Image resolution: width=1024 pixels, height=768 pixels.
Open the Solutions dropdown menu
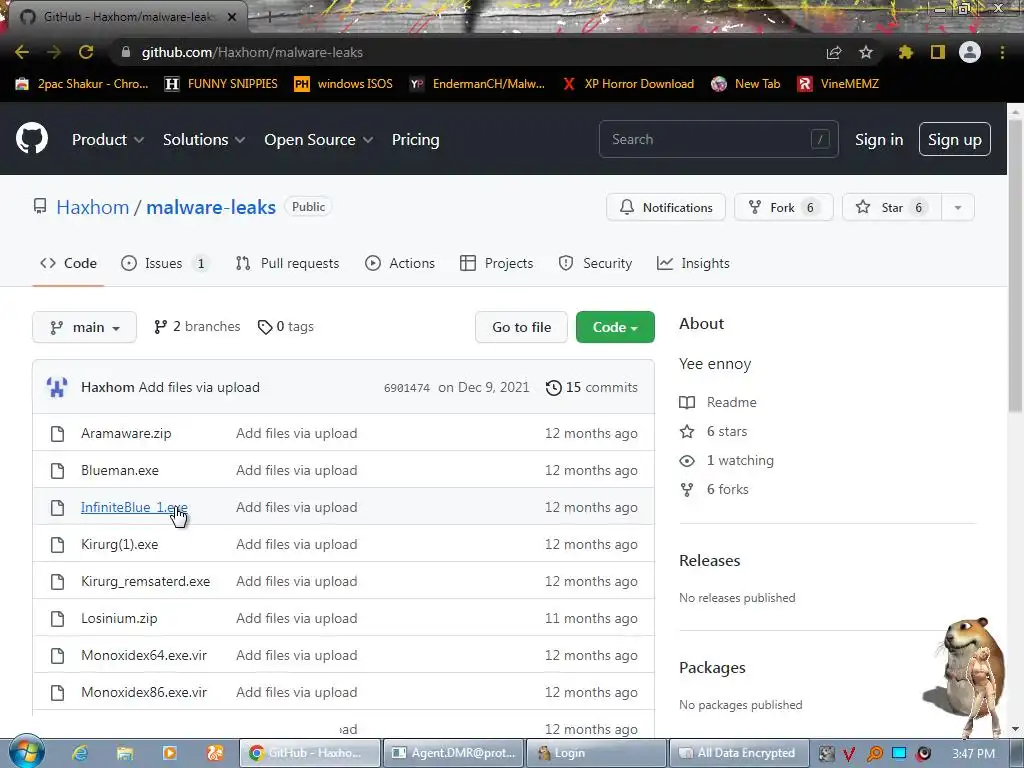tap(204, 140)
